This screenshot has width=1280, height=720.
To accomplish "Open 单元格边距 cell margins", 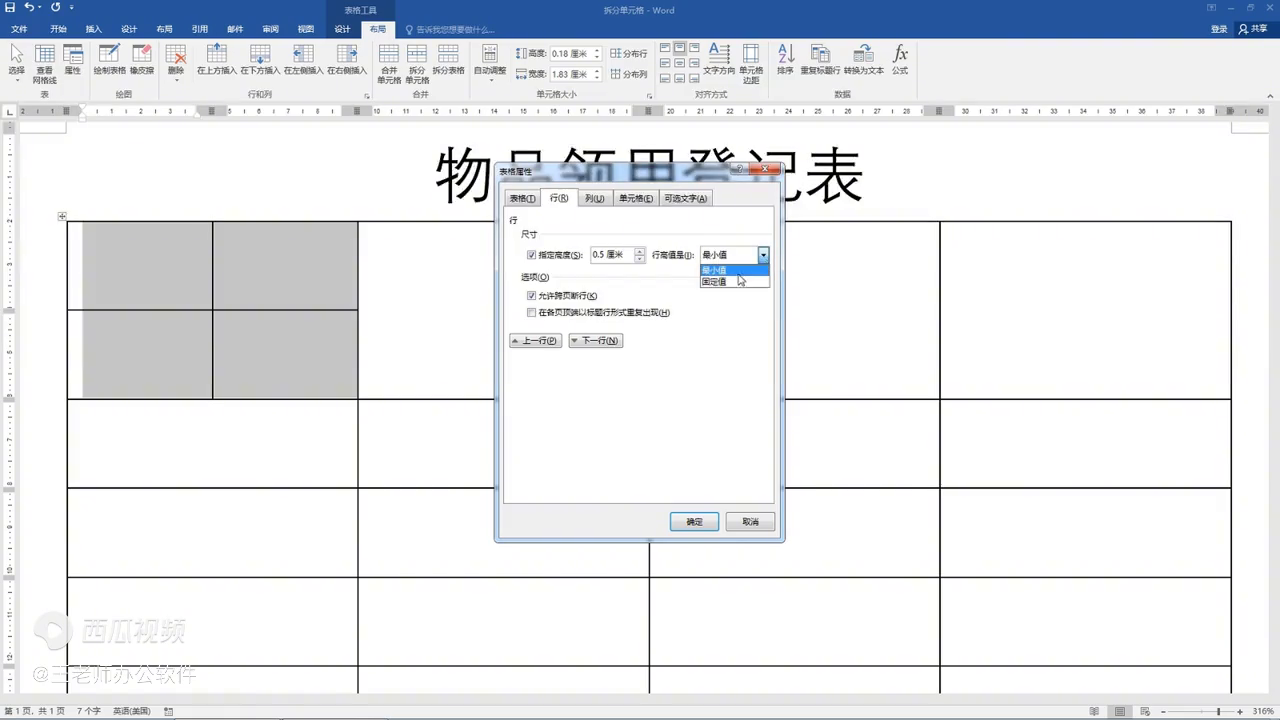I will 751,63.
